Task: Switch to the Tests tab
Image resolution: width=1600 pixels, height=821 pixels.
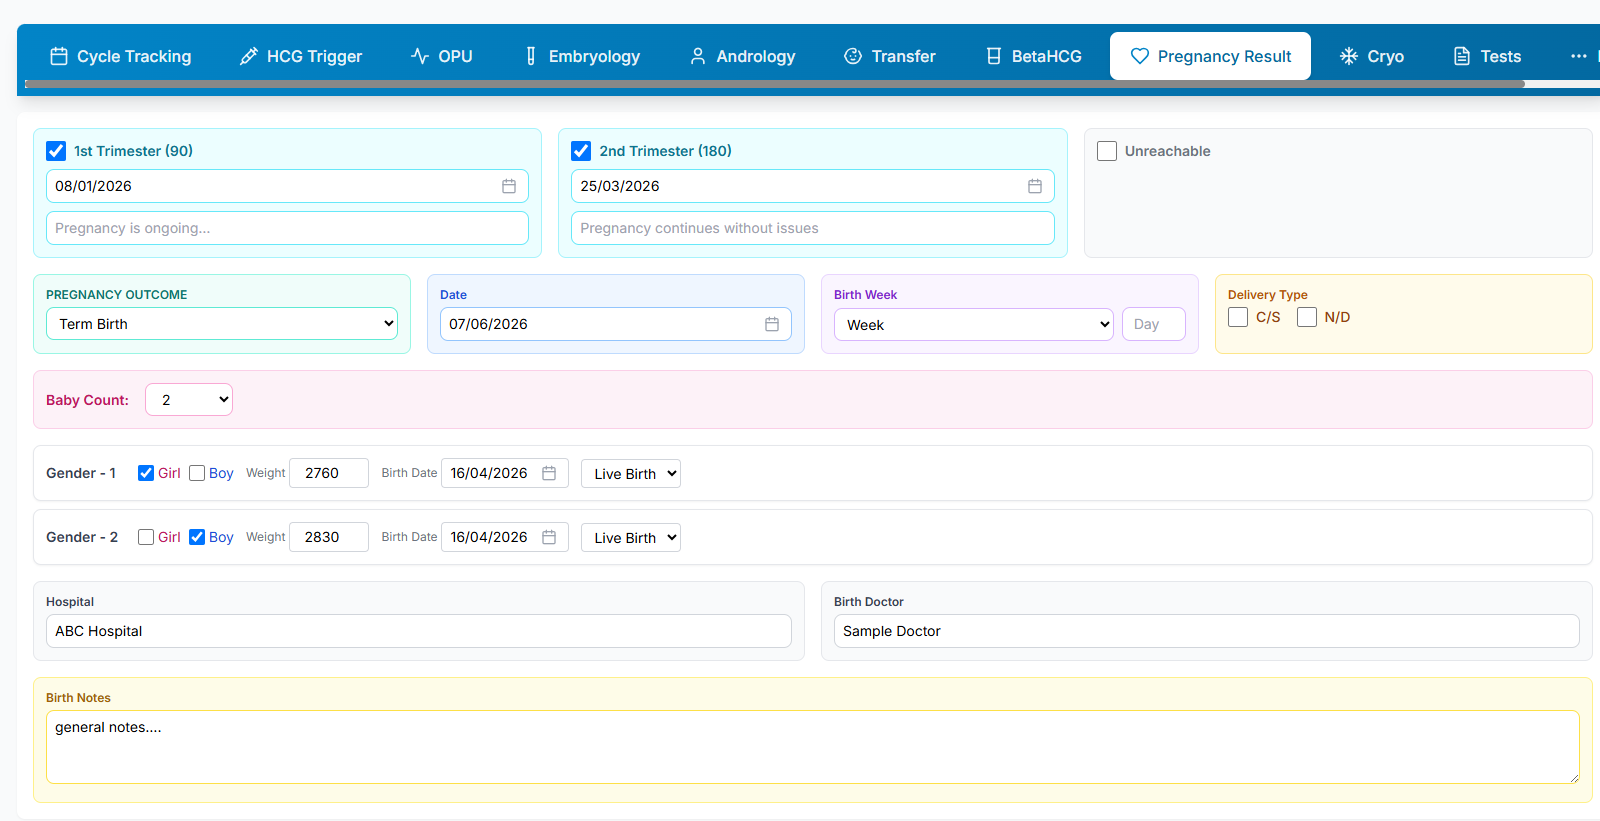Action: 1487,56
